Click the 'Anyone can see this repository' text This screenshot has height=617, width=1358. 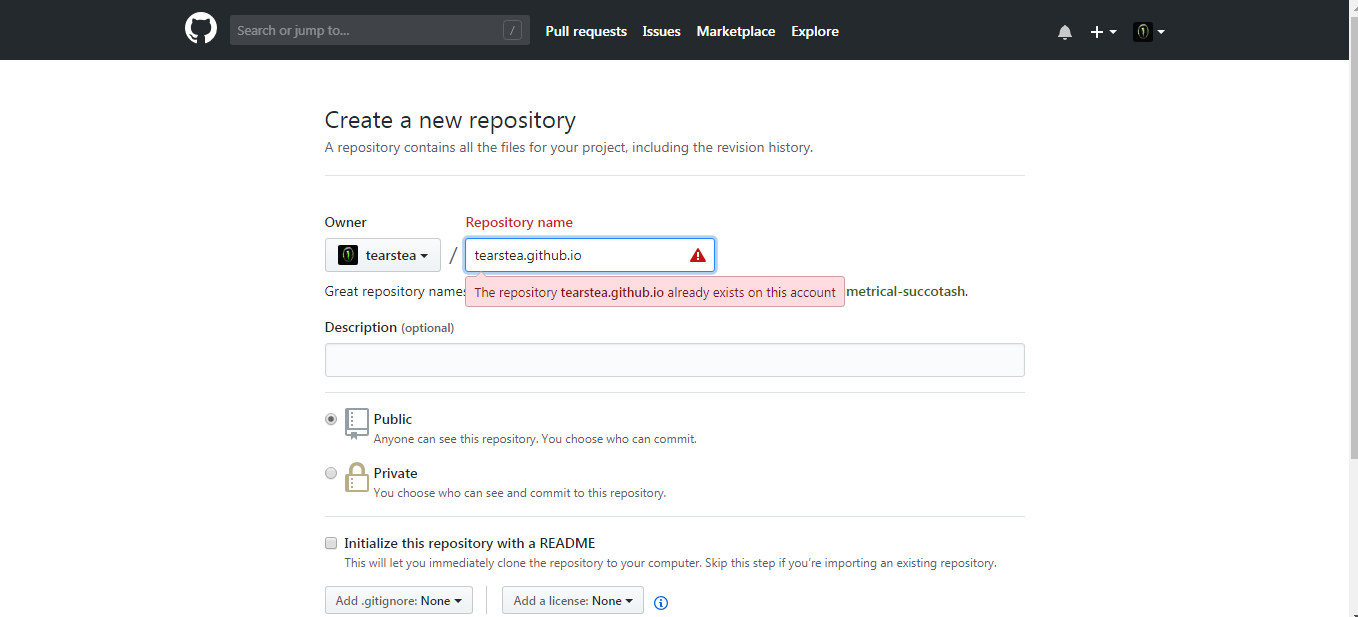[535, 439]
